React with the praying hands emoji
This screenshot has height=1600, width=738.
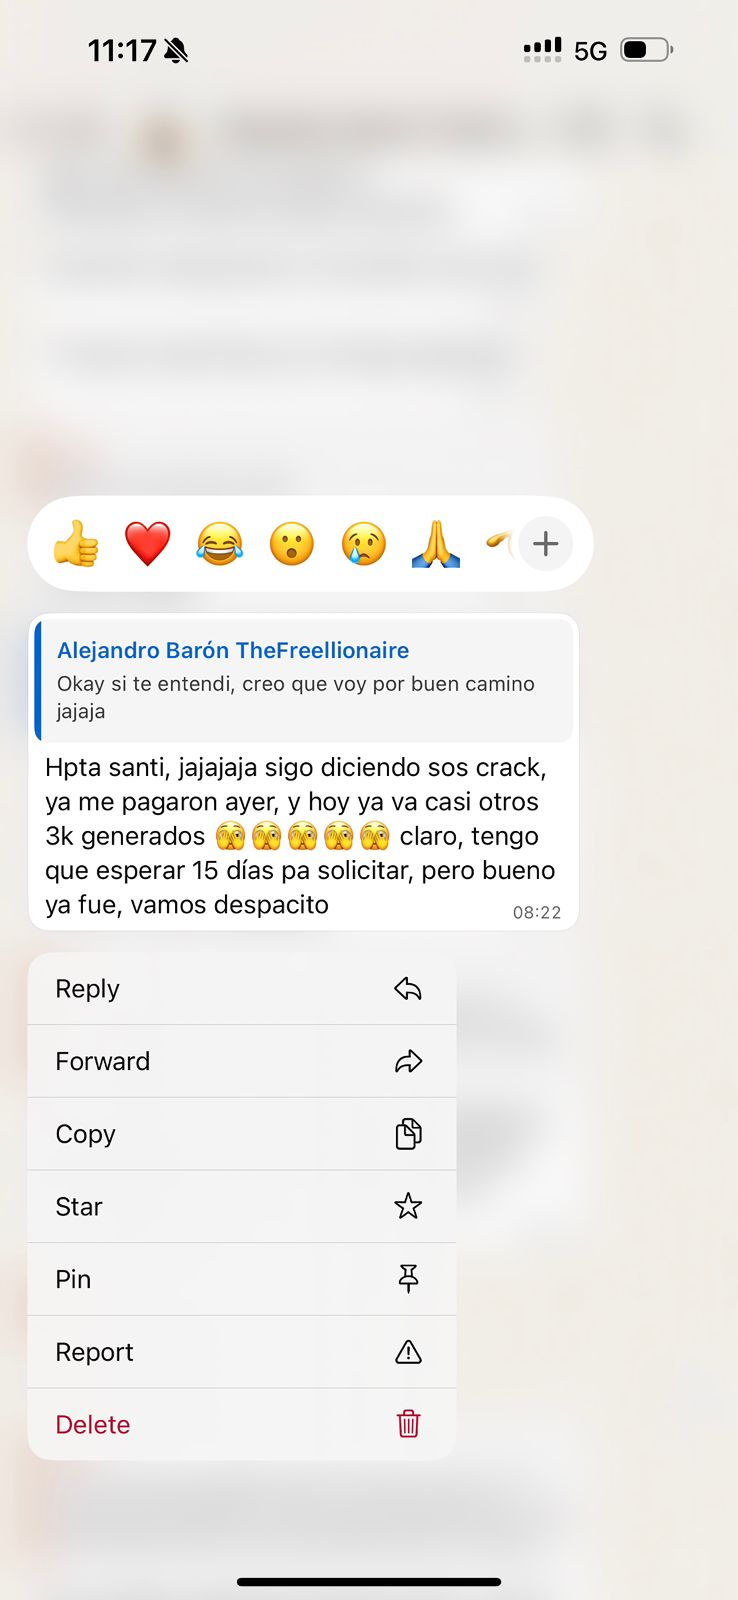436,544
